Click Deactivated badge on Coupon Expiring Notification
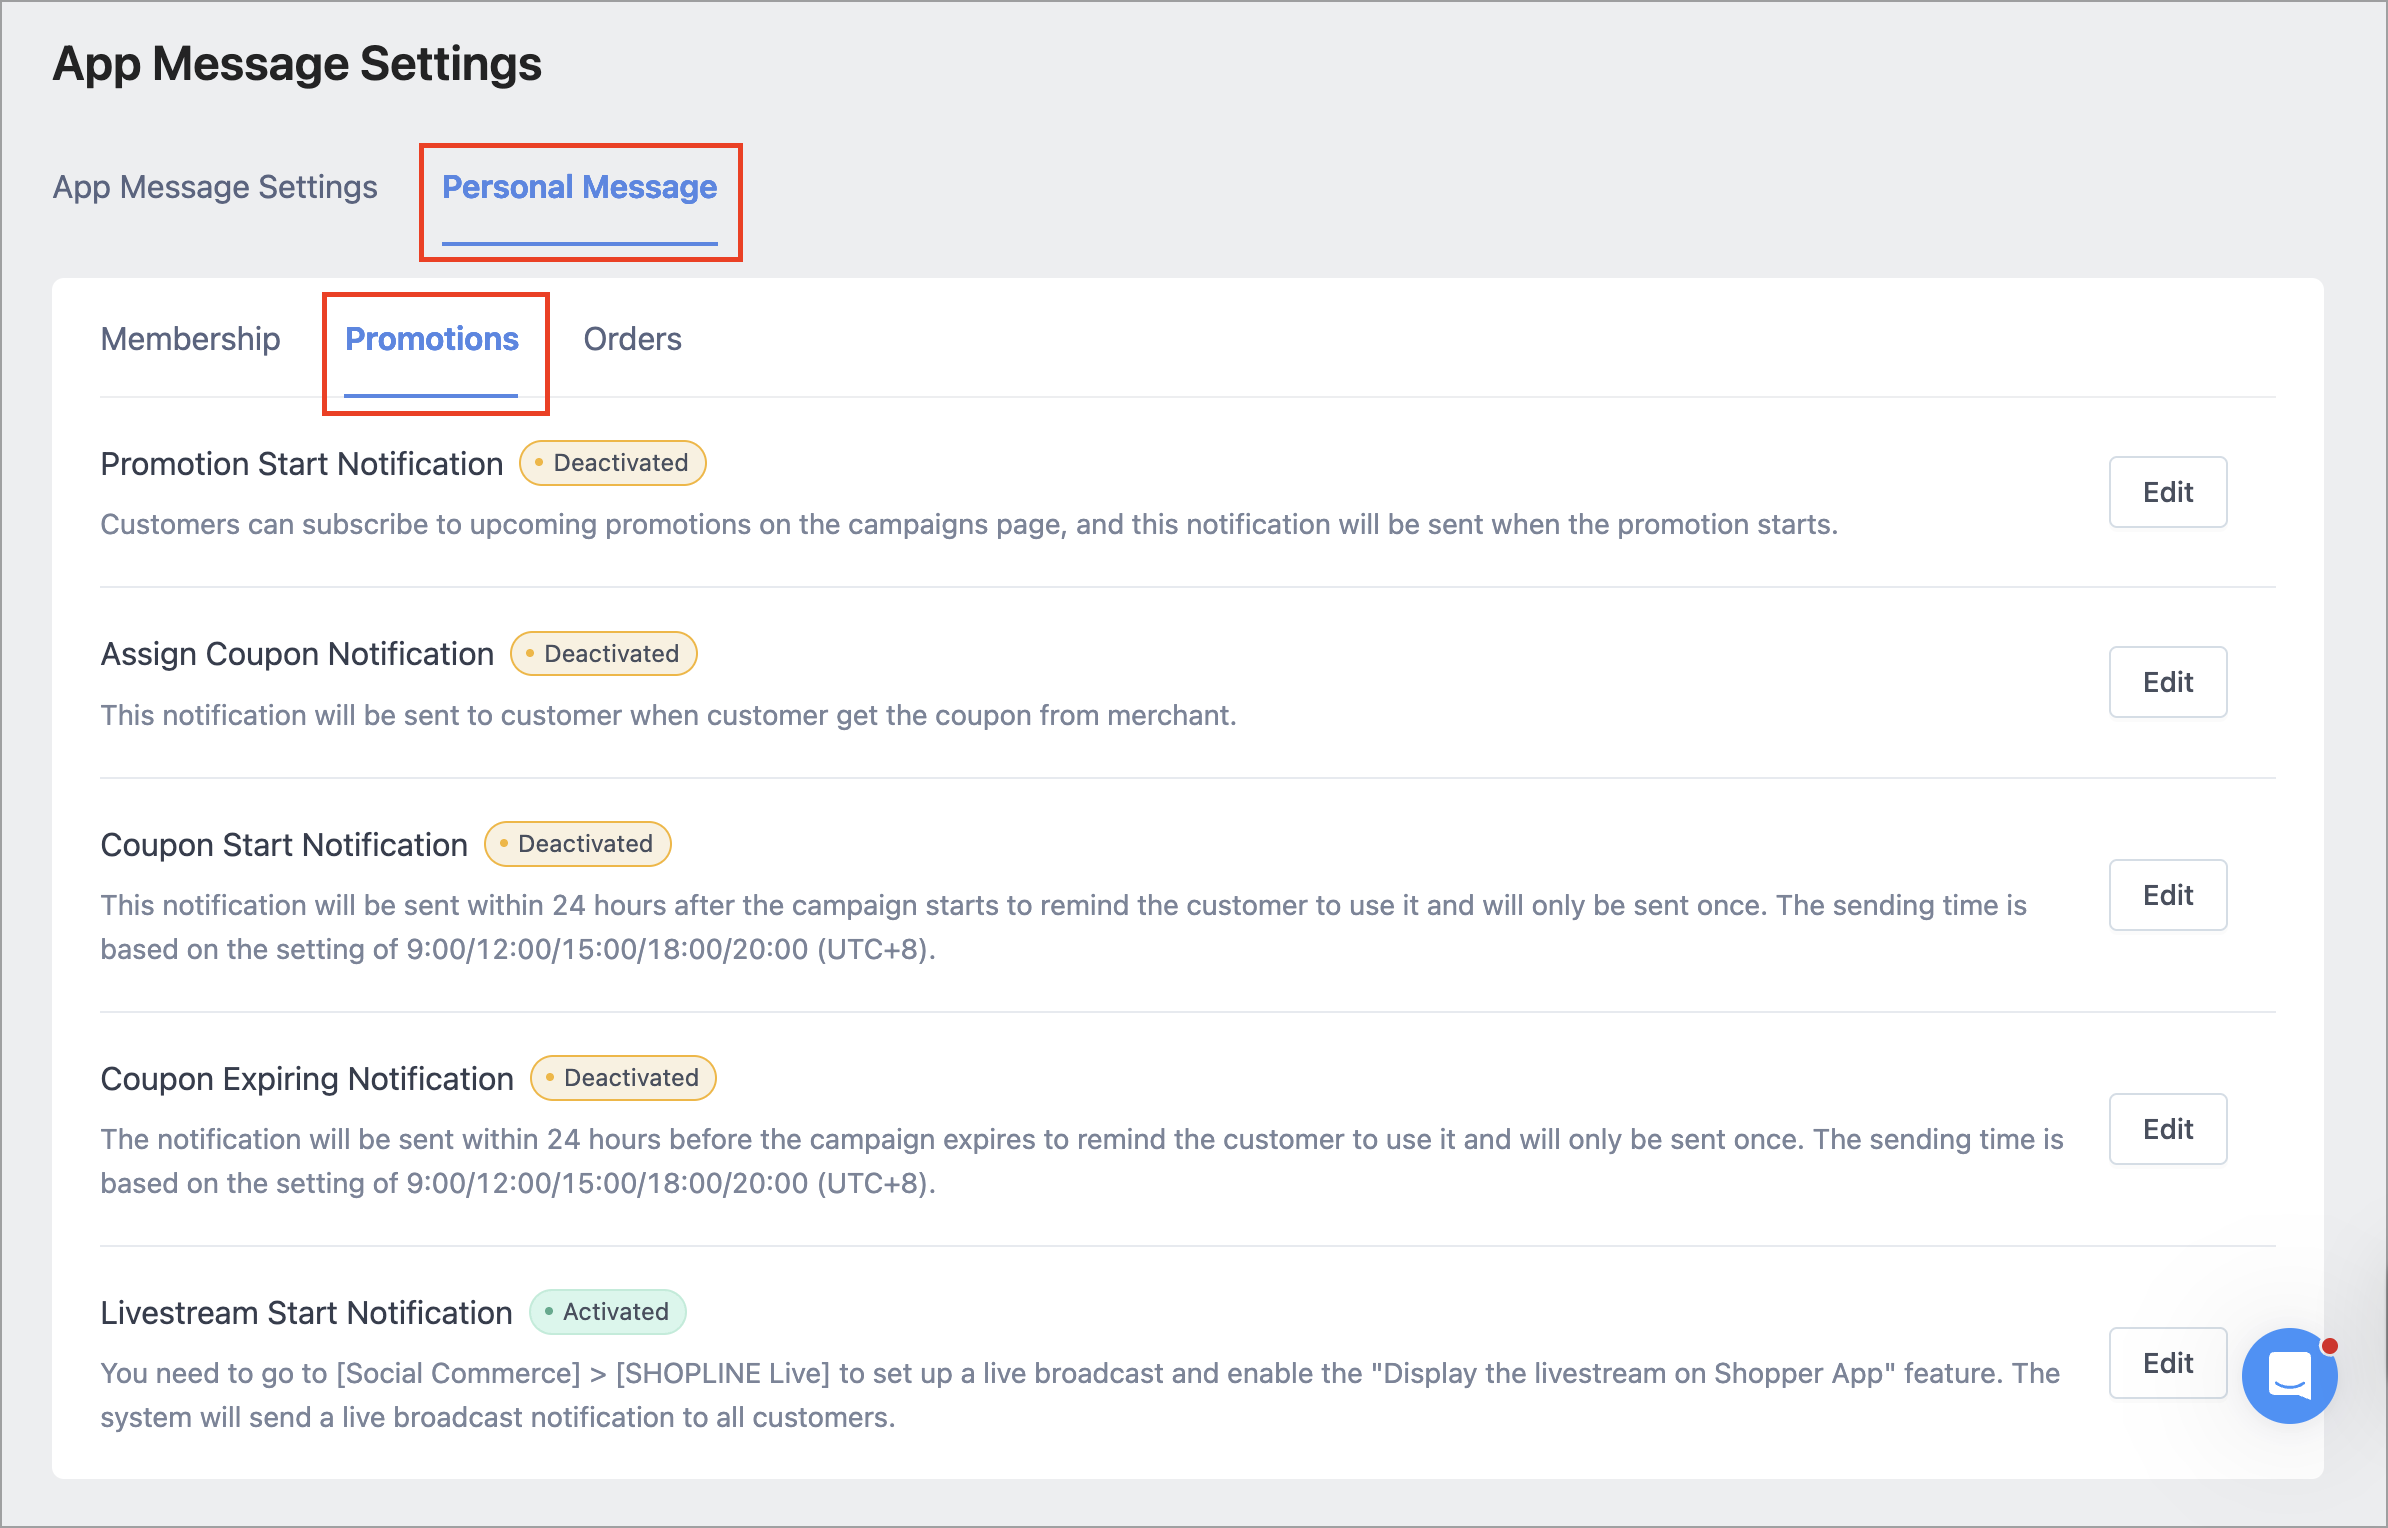The height and width of the screenshot is (1528, 2388). (624, 1078)
